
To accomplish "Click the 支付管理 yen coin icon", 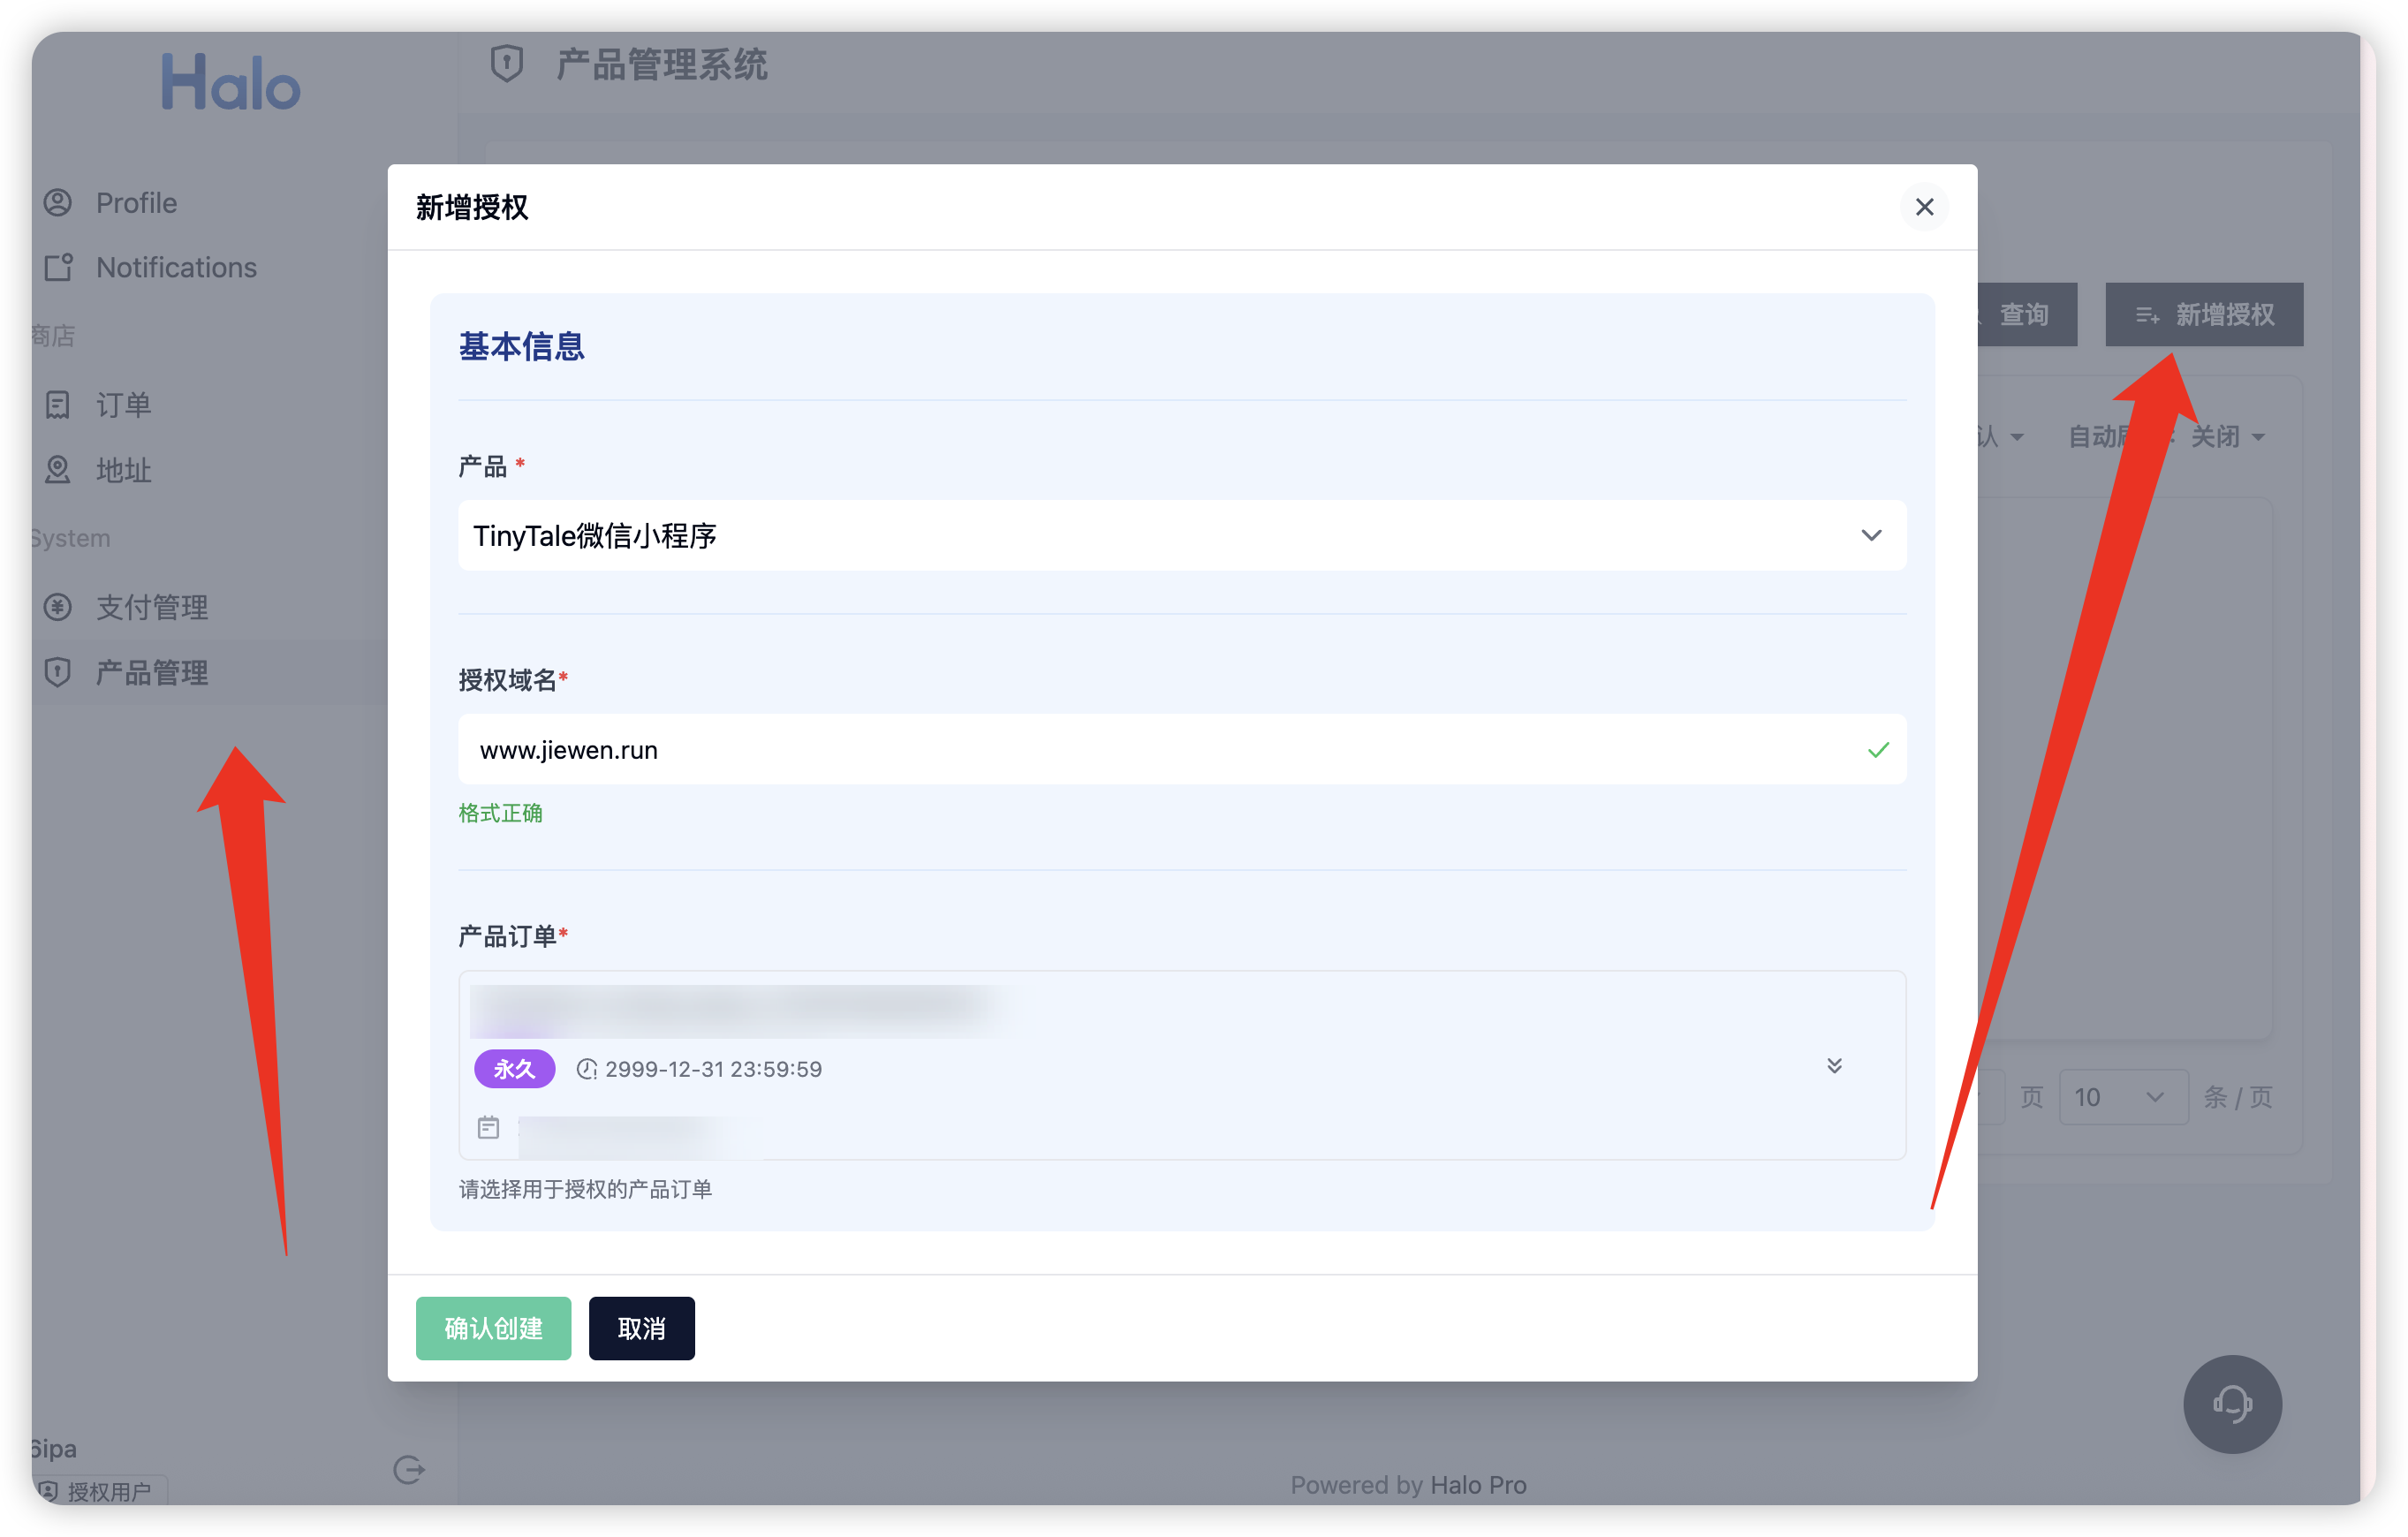I will pyautogui.click(x=58, y=607).
